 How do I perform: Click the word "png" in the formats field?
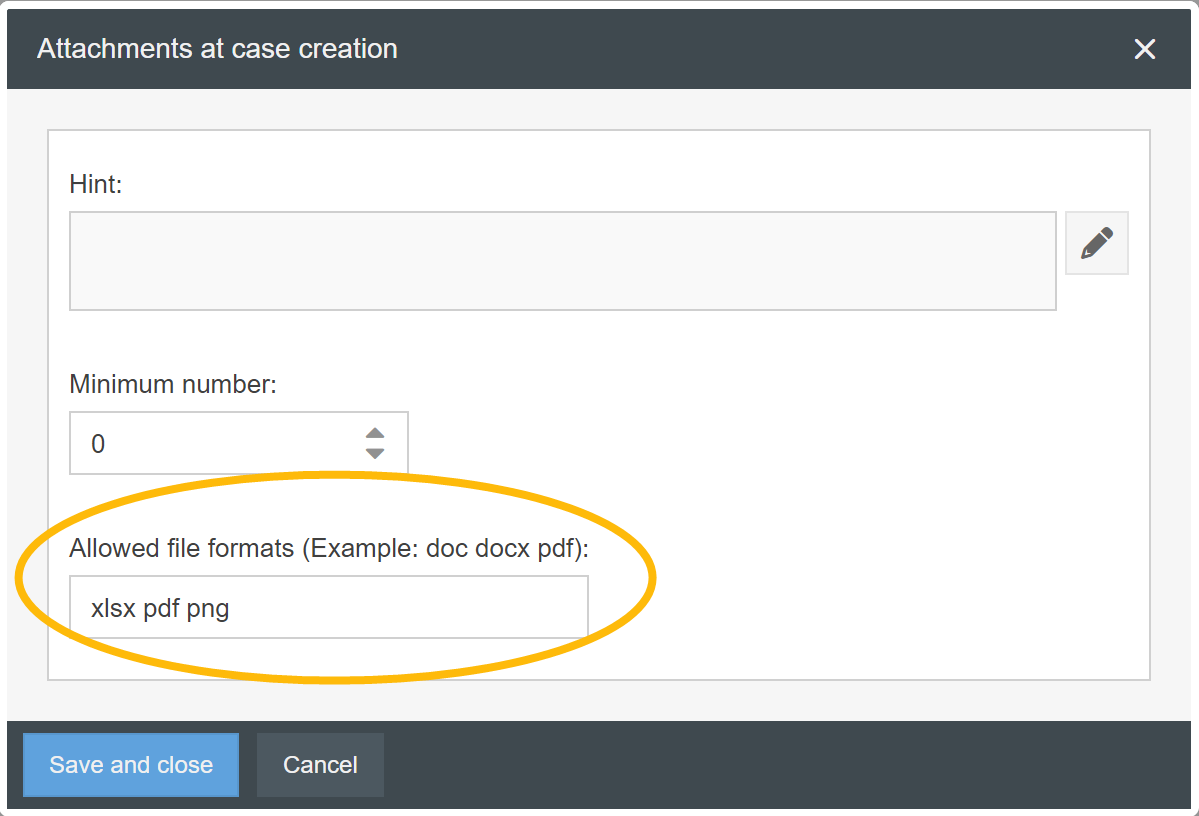click(x=208, y=608)
